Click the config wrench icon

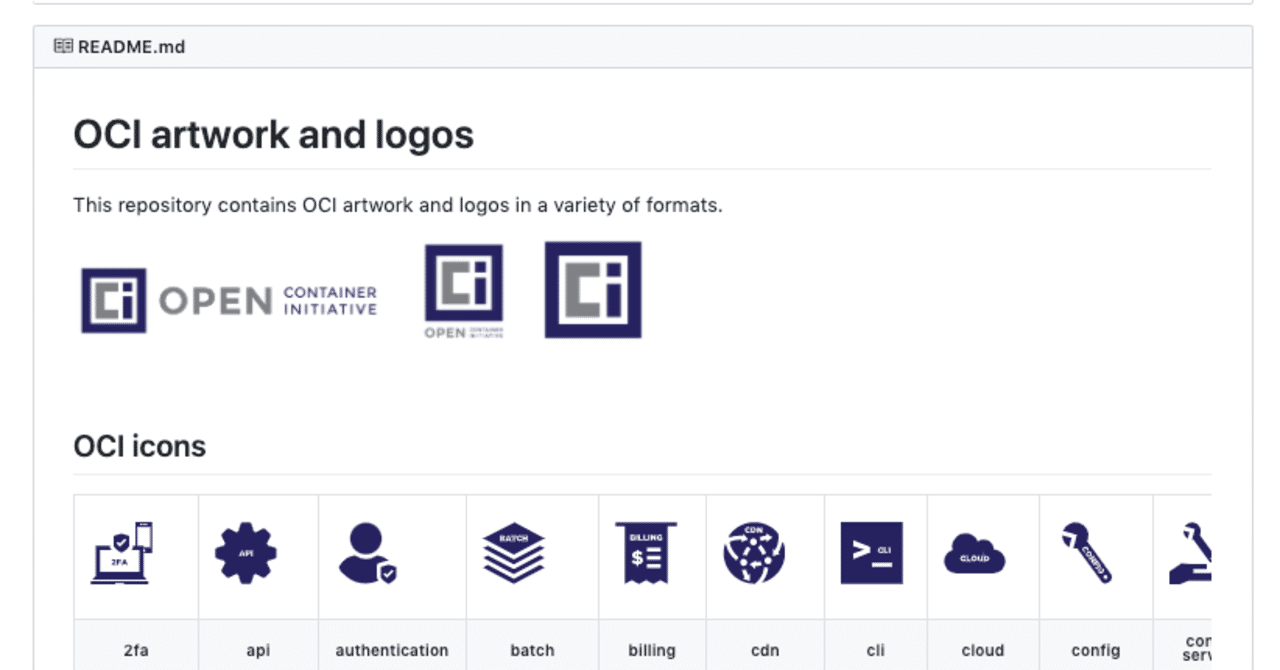[1087, 553]
